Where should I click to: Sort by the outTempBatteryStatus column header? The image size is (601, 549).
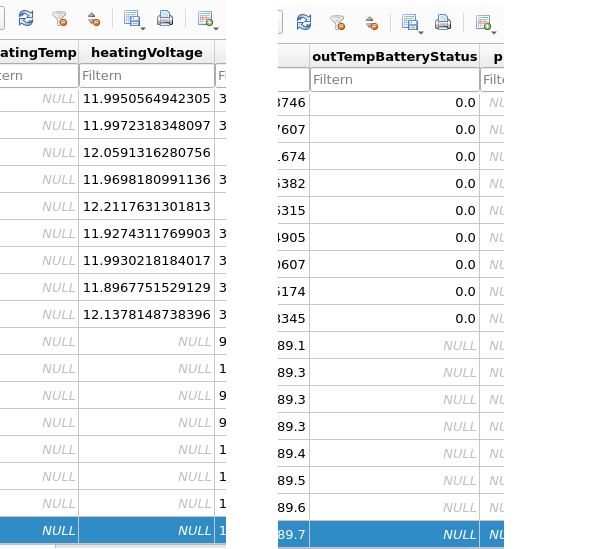click(394, 56)
